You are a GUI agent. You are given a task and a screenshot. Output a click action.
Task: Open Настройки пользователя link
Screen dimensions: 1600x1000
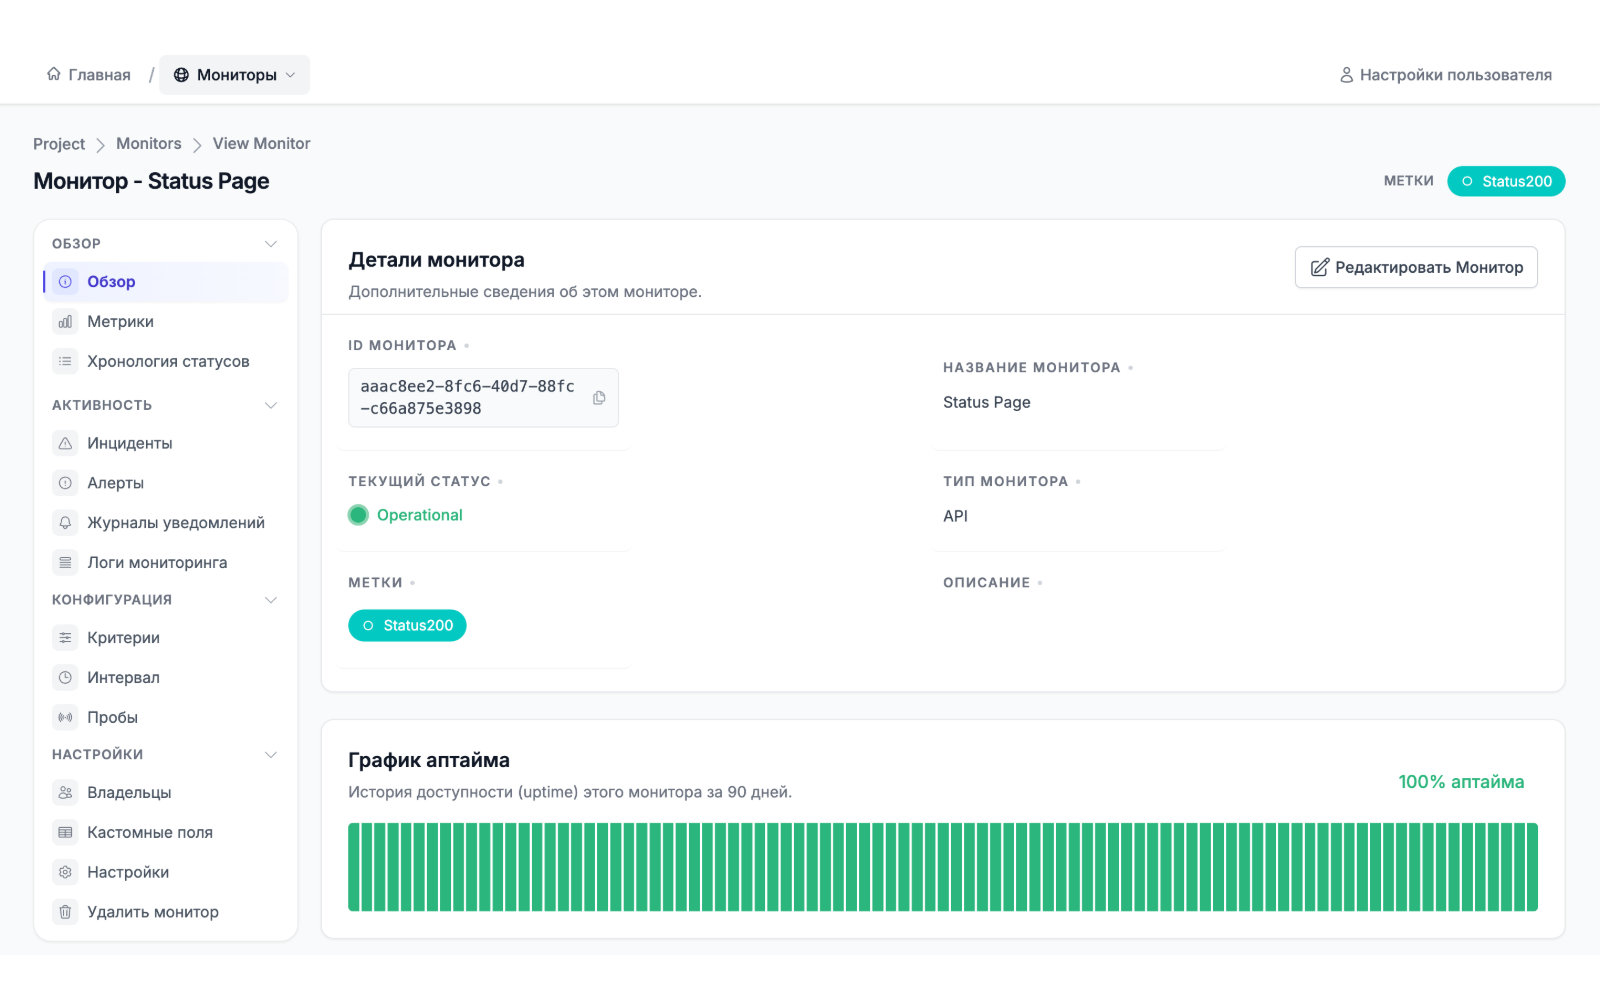(1446, 75)
